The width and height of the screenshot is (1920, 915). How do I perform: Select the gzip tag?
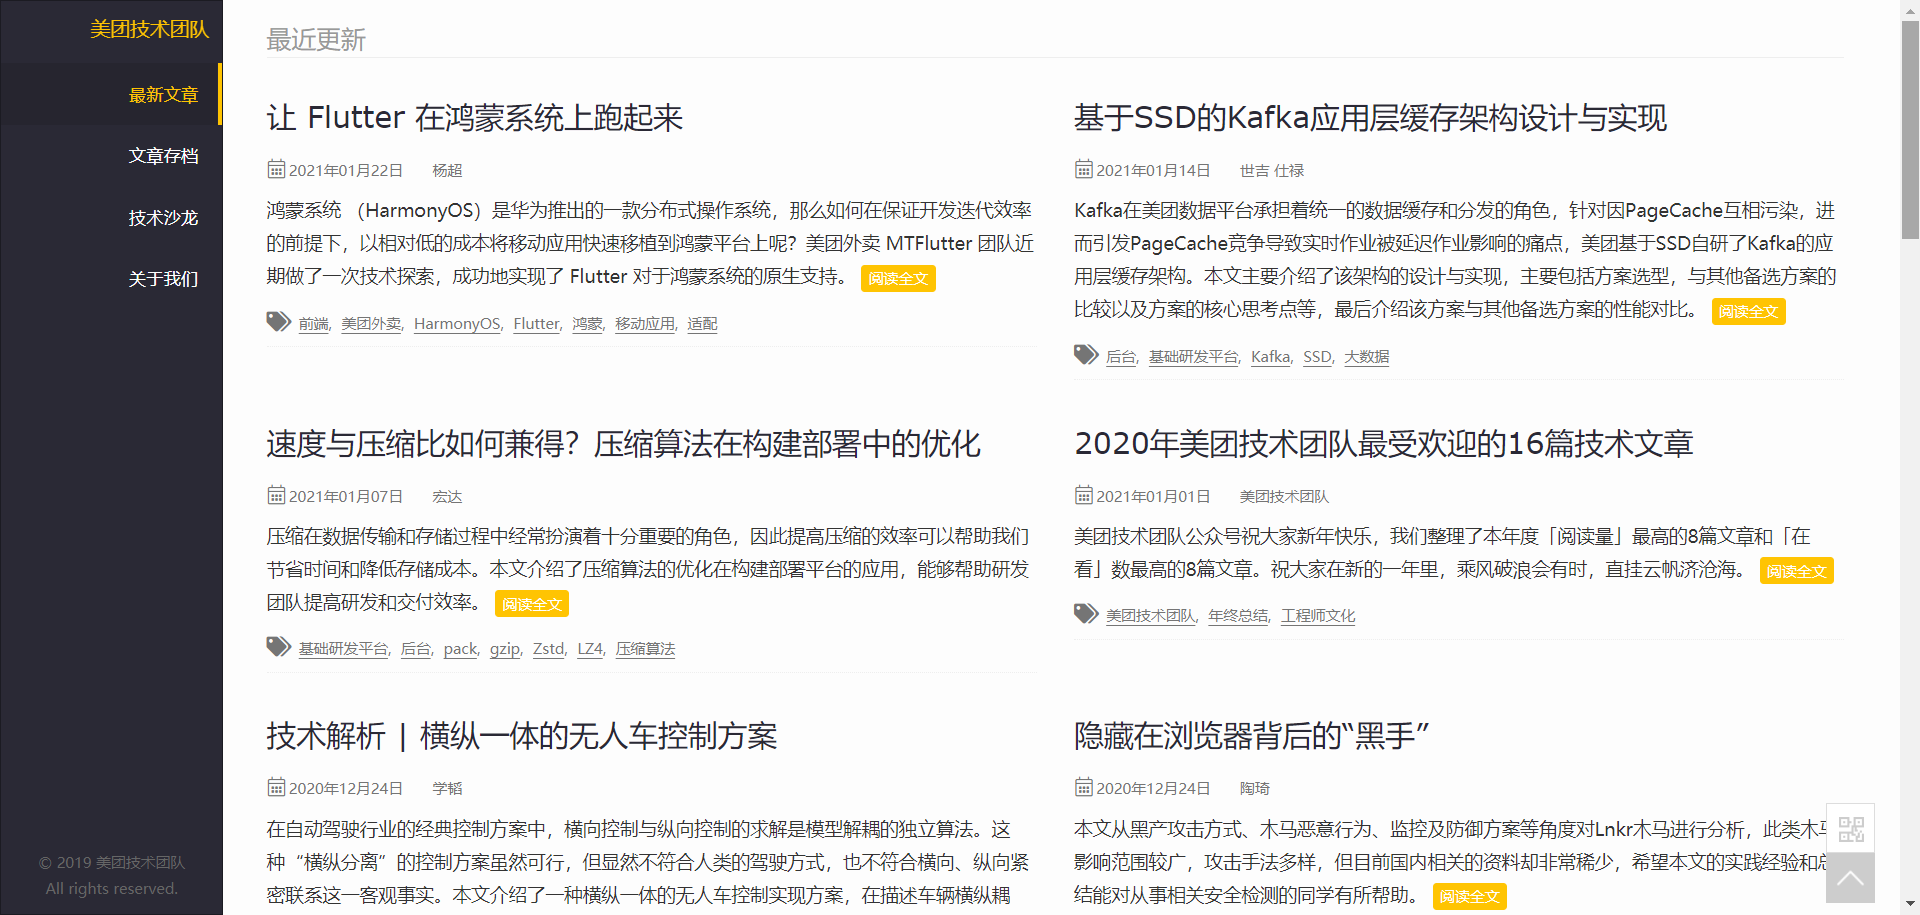pyautogui.click(x=505, y=649)
